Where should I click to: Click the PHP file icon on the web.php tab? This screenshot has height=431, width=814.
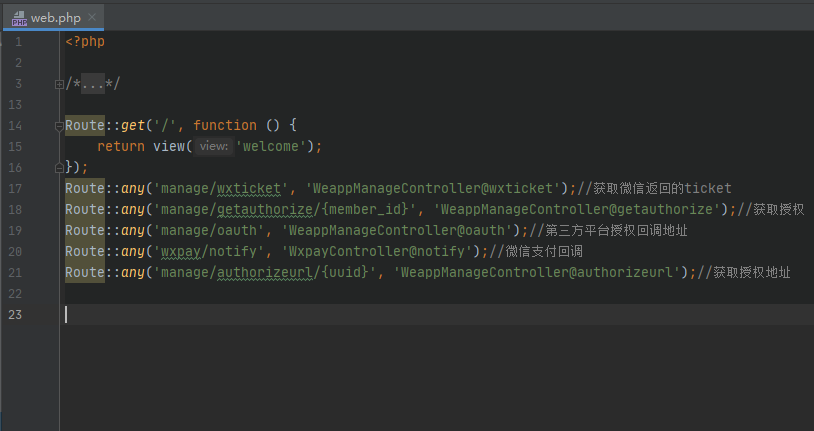[18, 18]
